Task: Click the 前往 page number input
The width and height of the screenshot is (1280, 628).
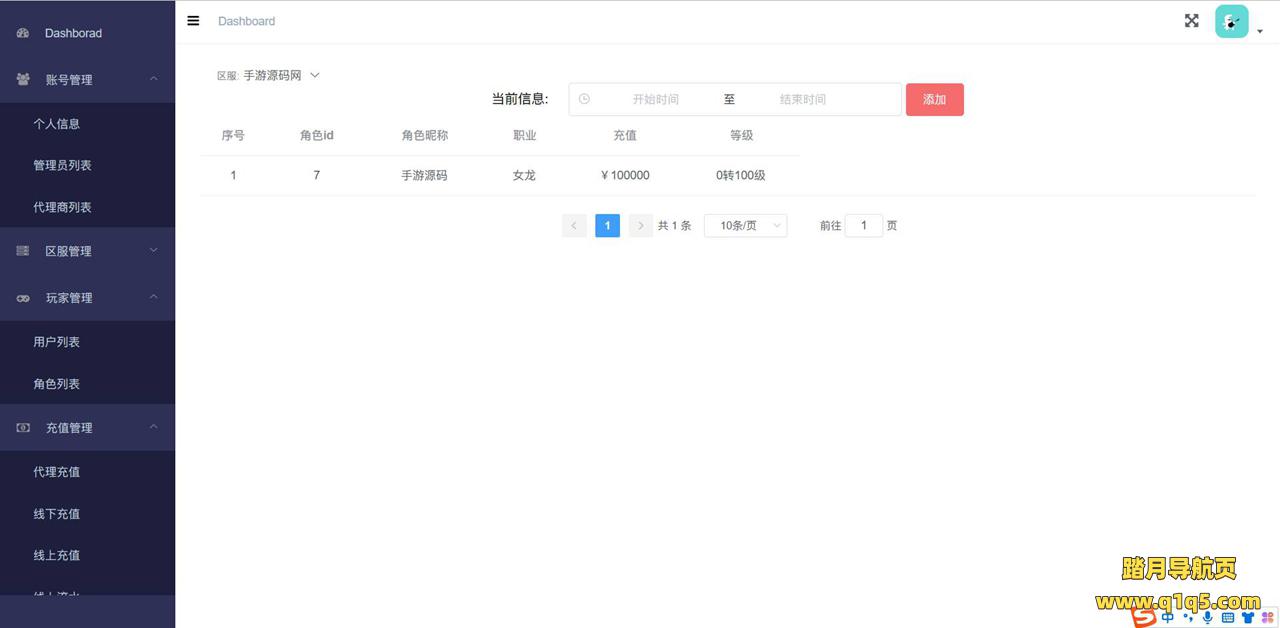Action: point(863,226)
